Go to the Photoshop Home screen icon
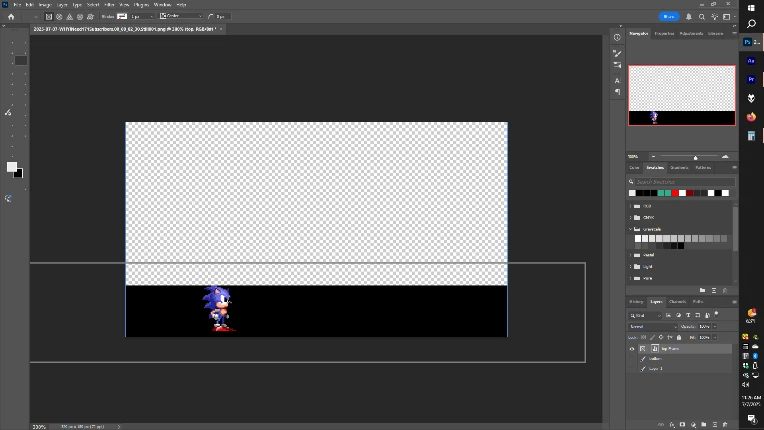Image resolution: width=764 pixels, height=430 pixels. 11,17
